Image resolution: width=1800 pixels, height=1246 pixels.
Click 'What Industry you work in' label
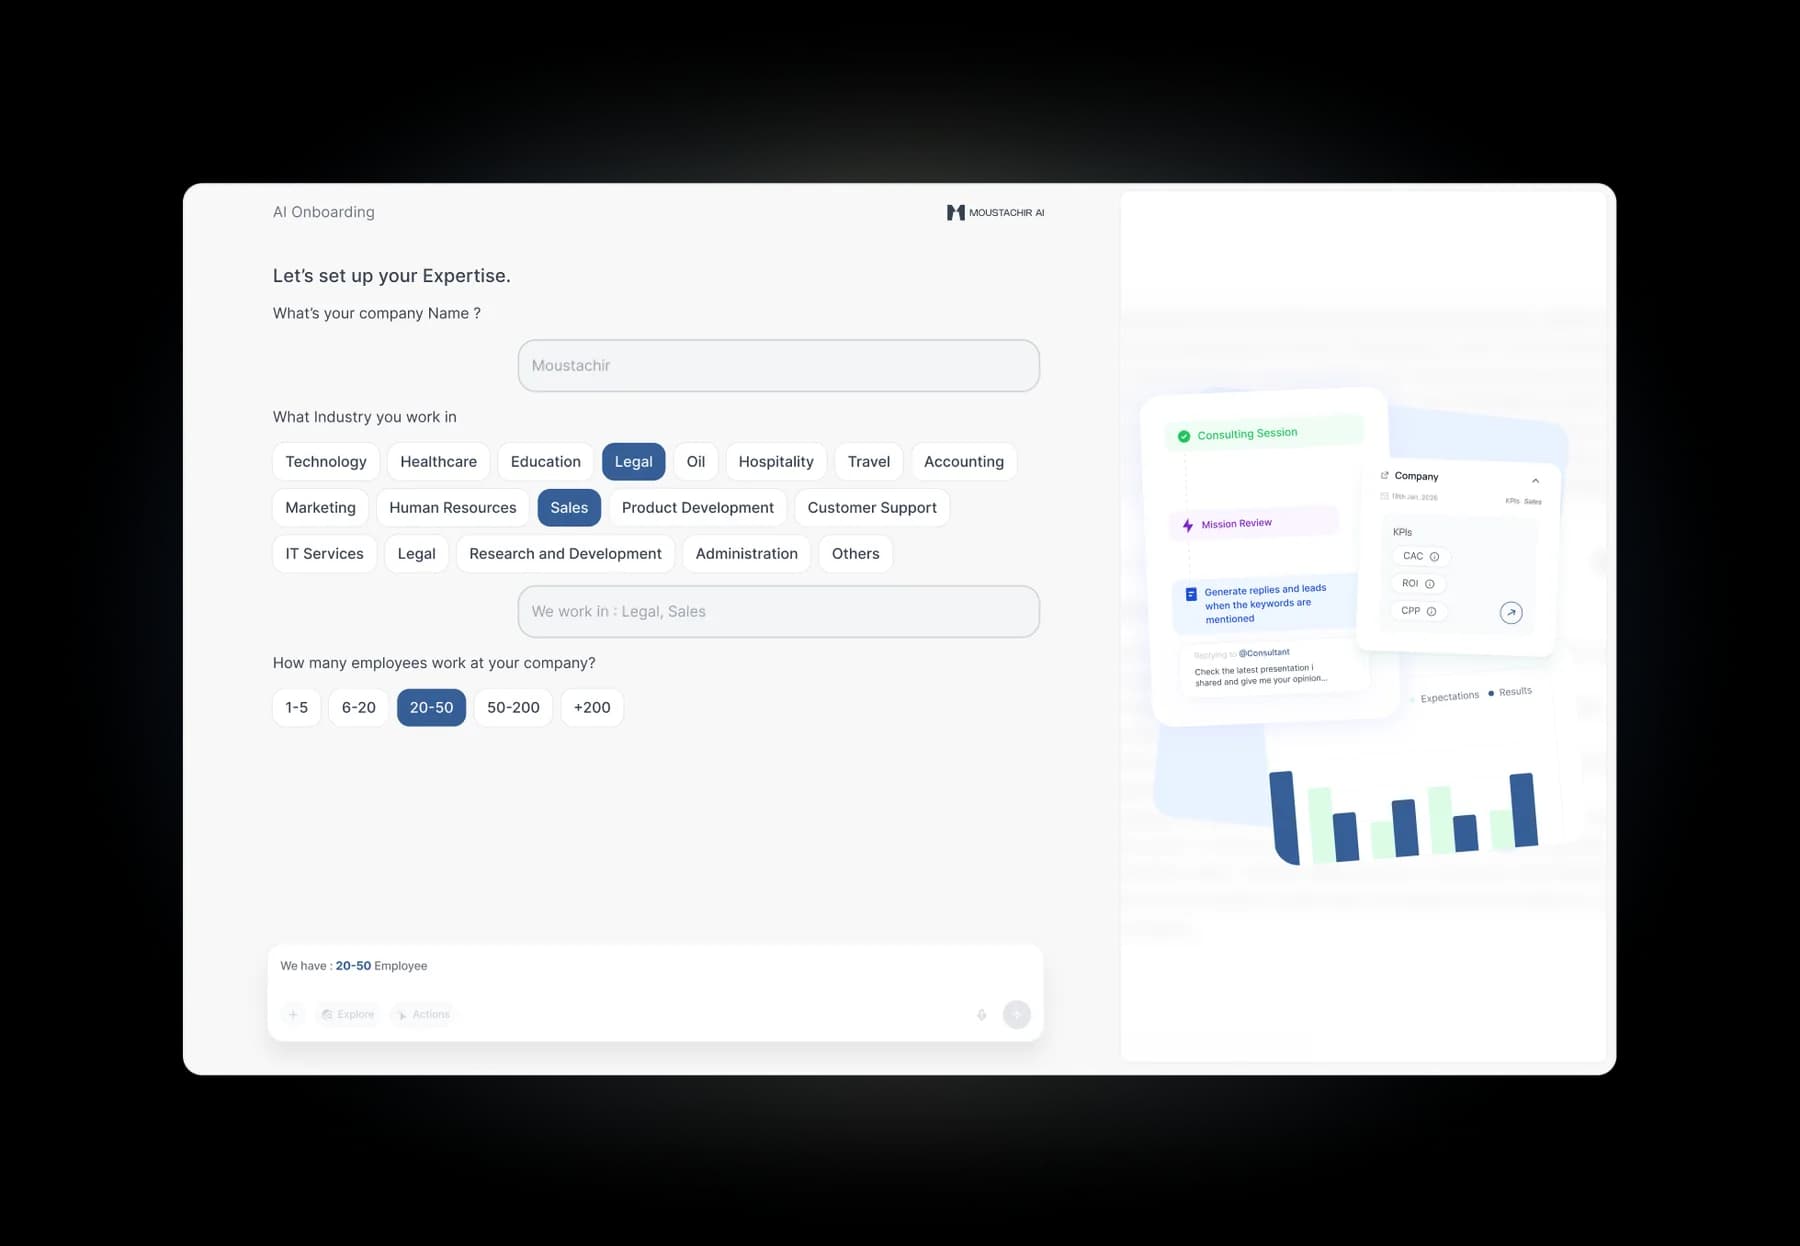365,417
